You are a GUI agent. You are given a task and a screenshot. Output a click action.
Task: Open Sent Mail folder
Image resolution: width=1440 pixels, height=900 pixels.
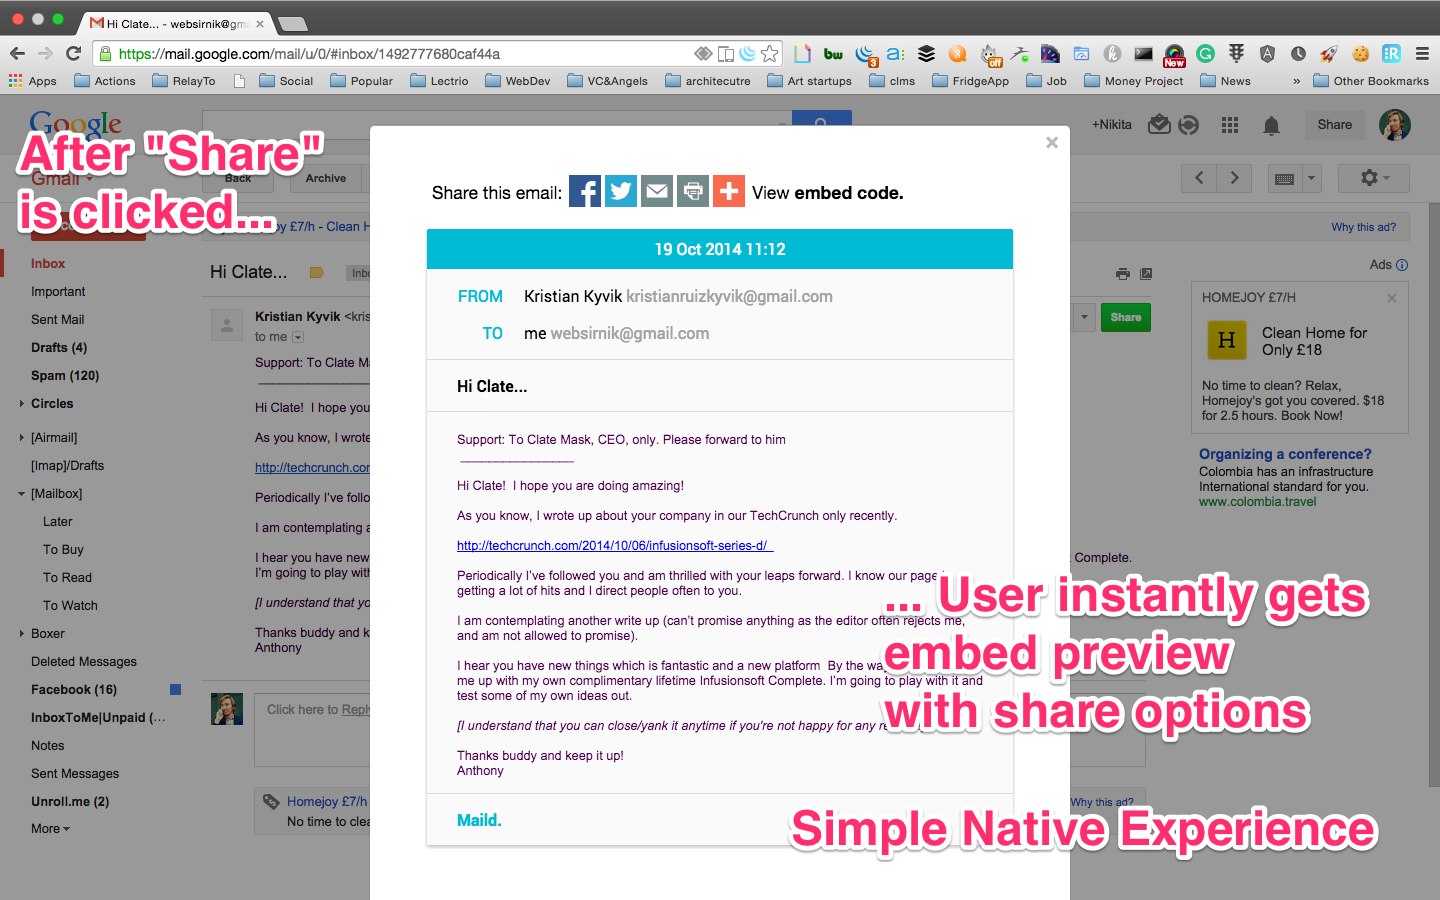pyautogui.click(x=57, y=320)
